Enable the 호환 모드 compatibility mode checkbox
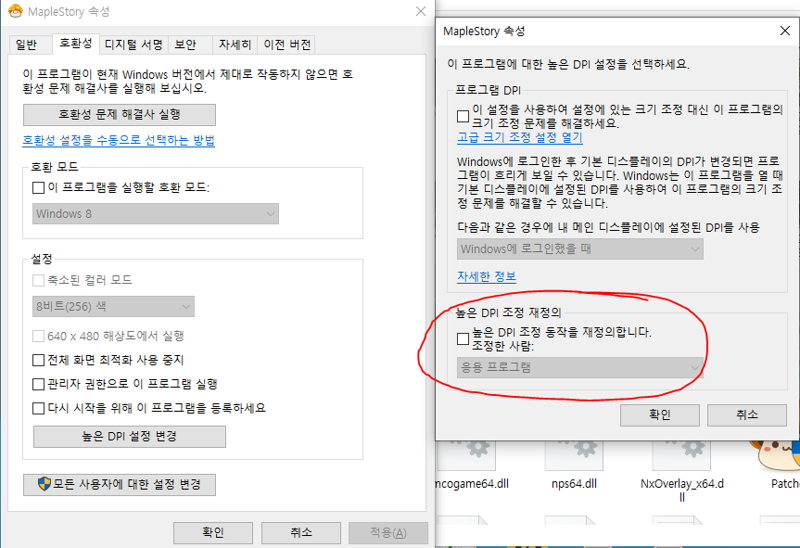The image size is (800, 548). pos(38,188)
